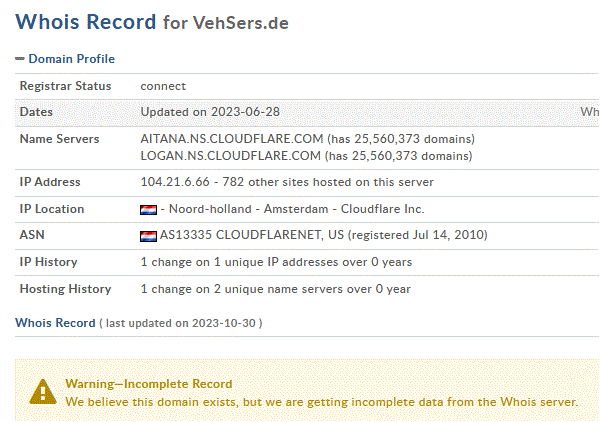This screenshot has height=422, width=600.
Task: Click AS13335 CLOUDFLARENET ASN entry
Action: (x=252, y=235)
